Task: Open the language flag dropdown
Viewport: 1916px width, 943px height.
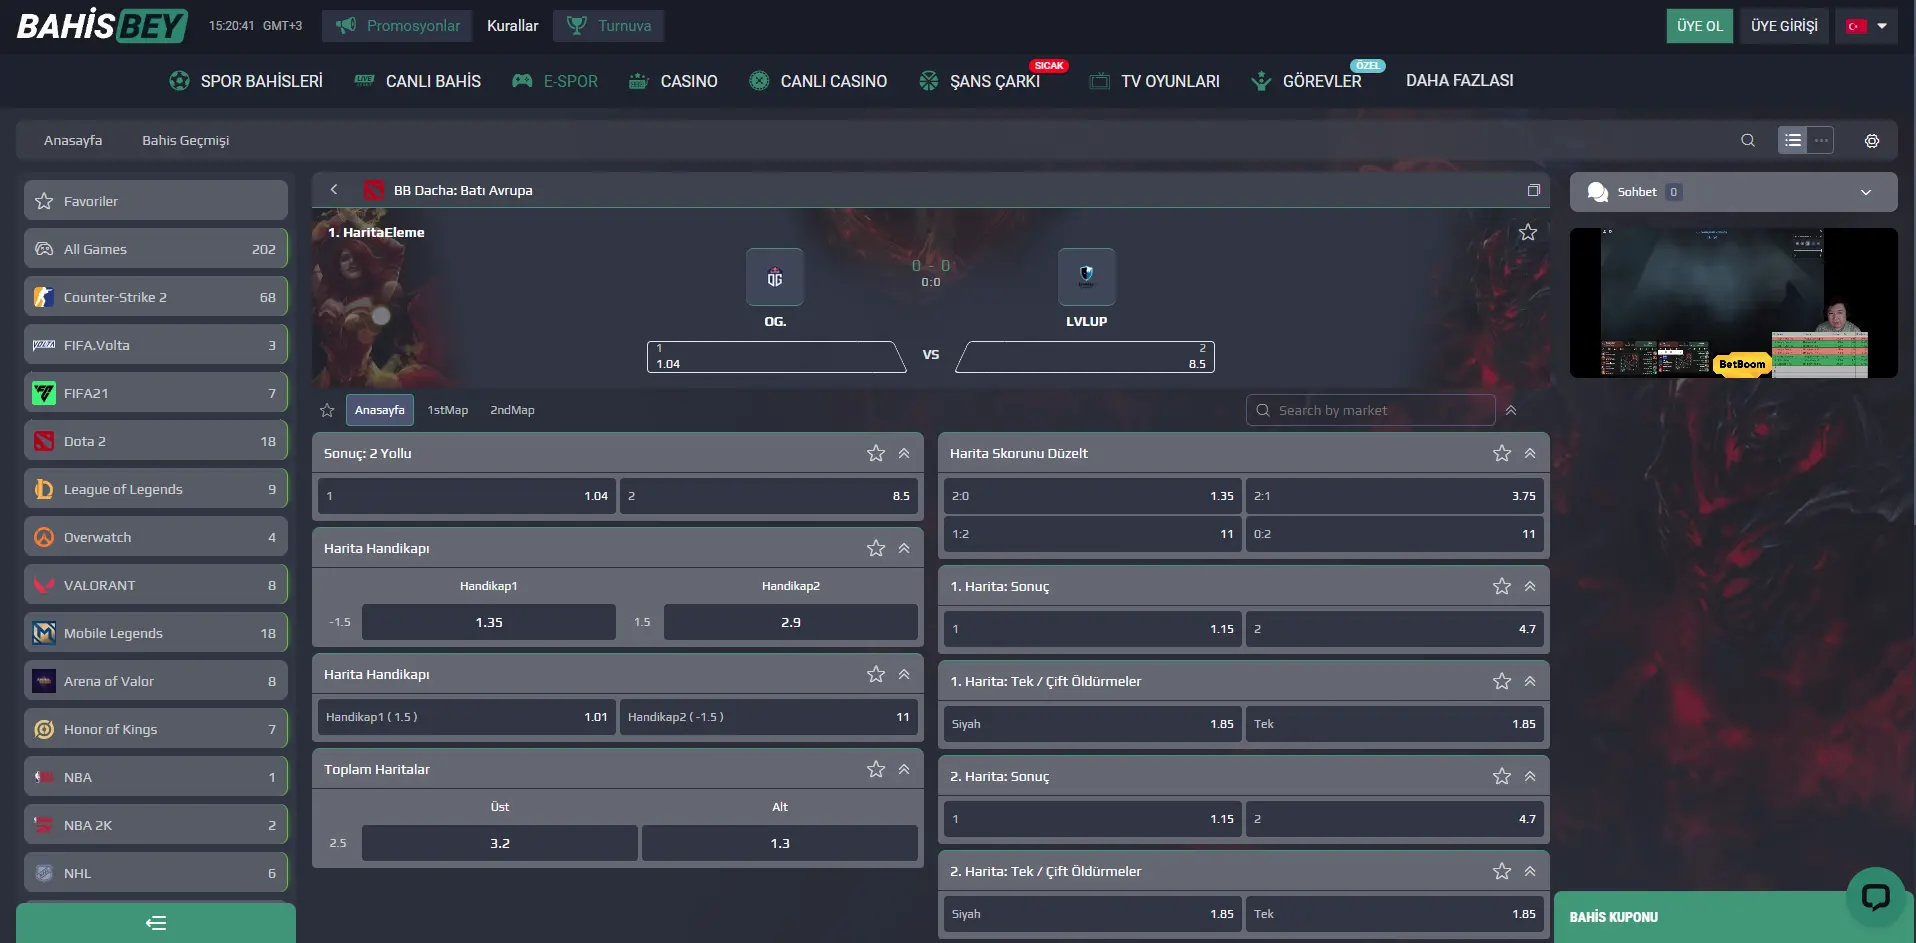Action: [x=1866, y=26]
